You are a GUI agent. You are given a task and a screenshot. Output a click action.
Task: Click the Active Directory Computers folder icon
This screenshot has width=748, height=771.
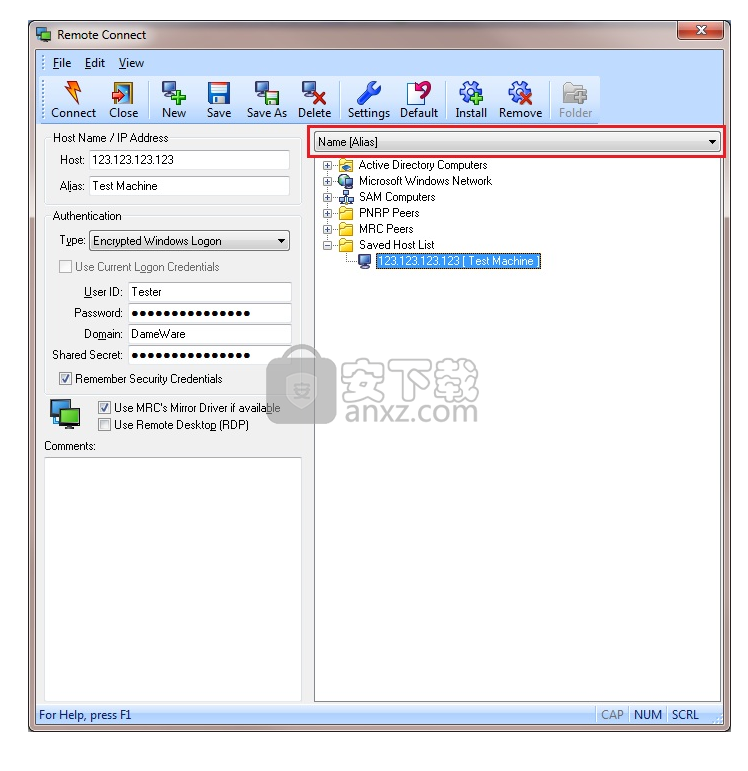(x=346, y=165)
